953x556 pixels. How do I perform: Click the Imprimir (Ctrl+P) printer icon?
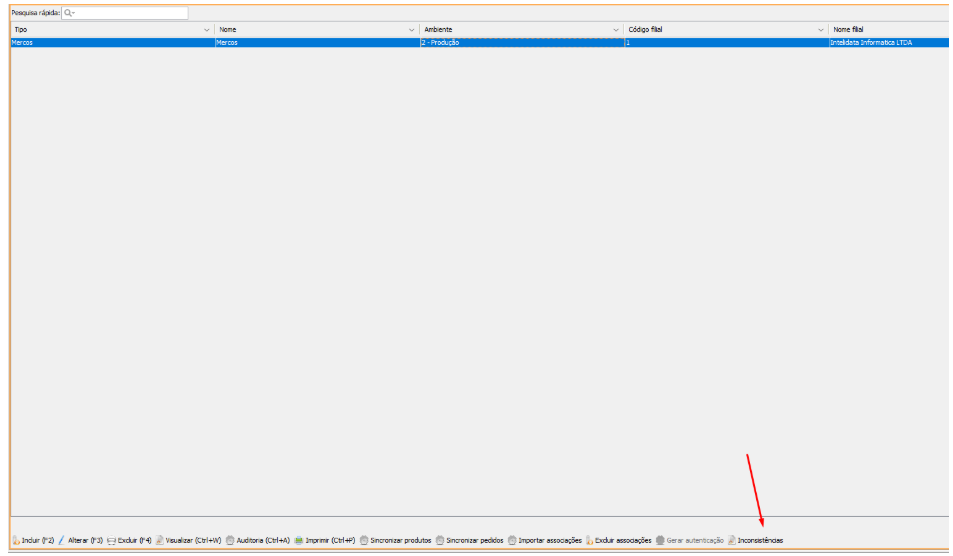pos(299,540)
